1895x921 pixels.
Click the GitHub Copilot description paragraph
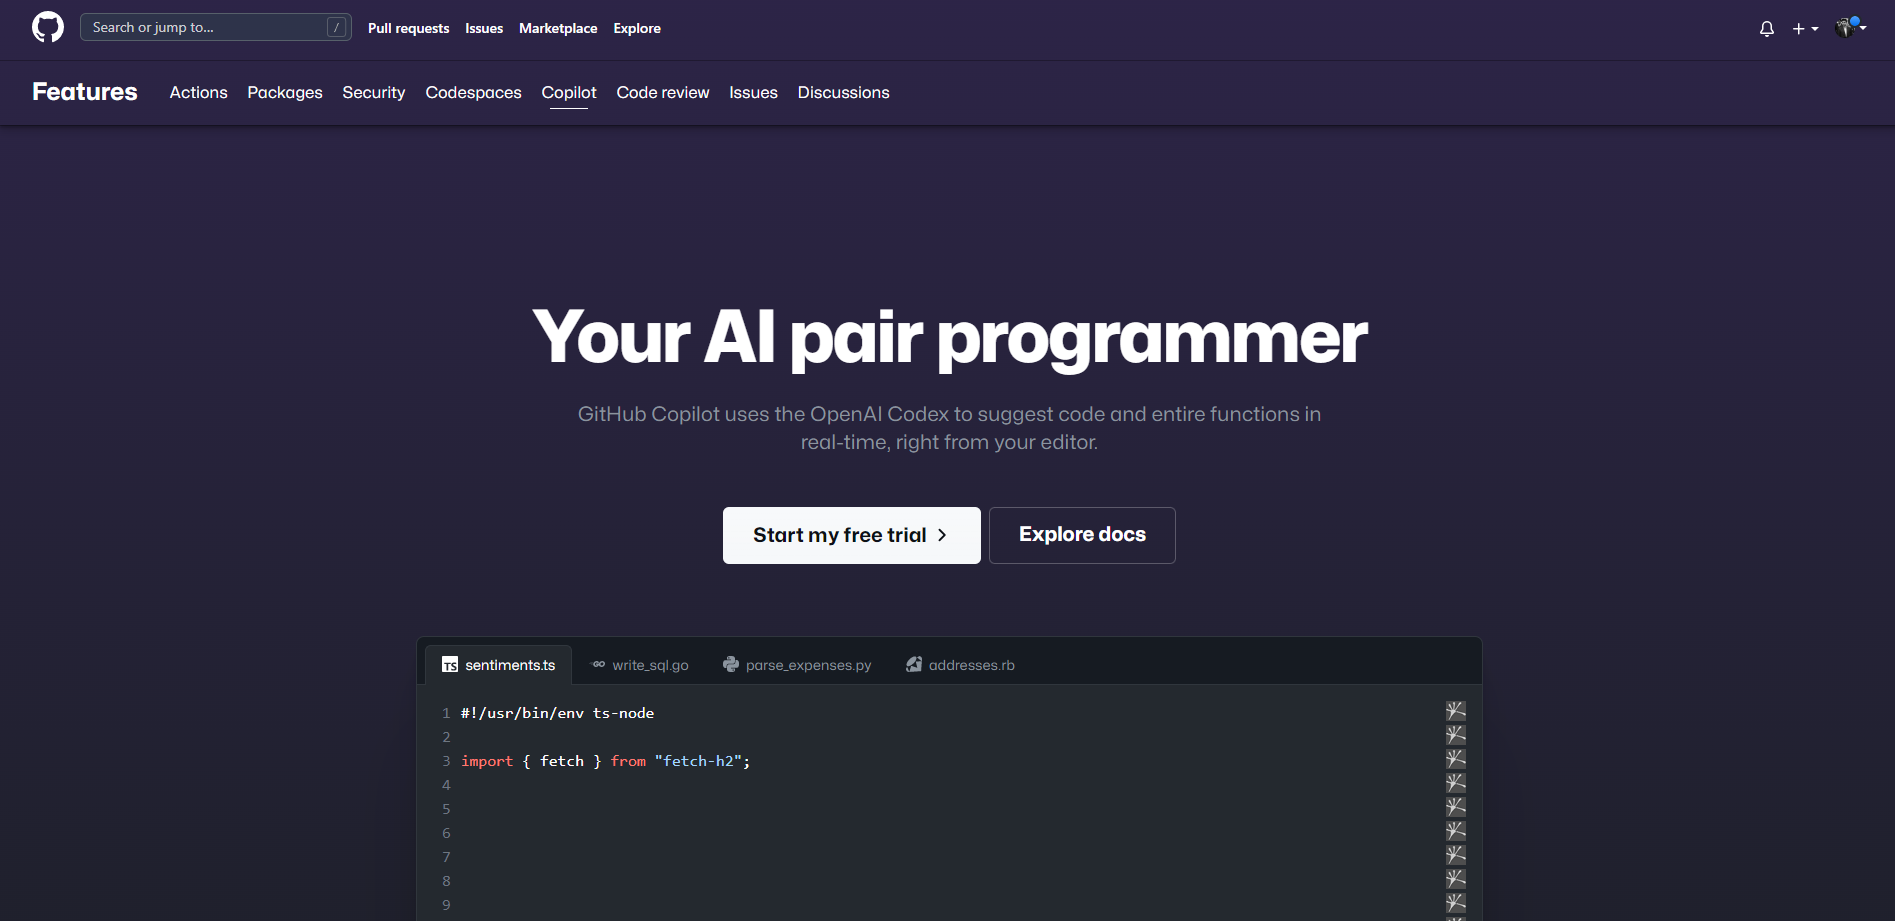pos(949,428)
